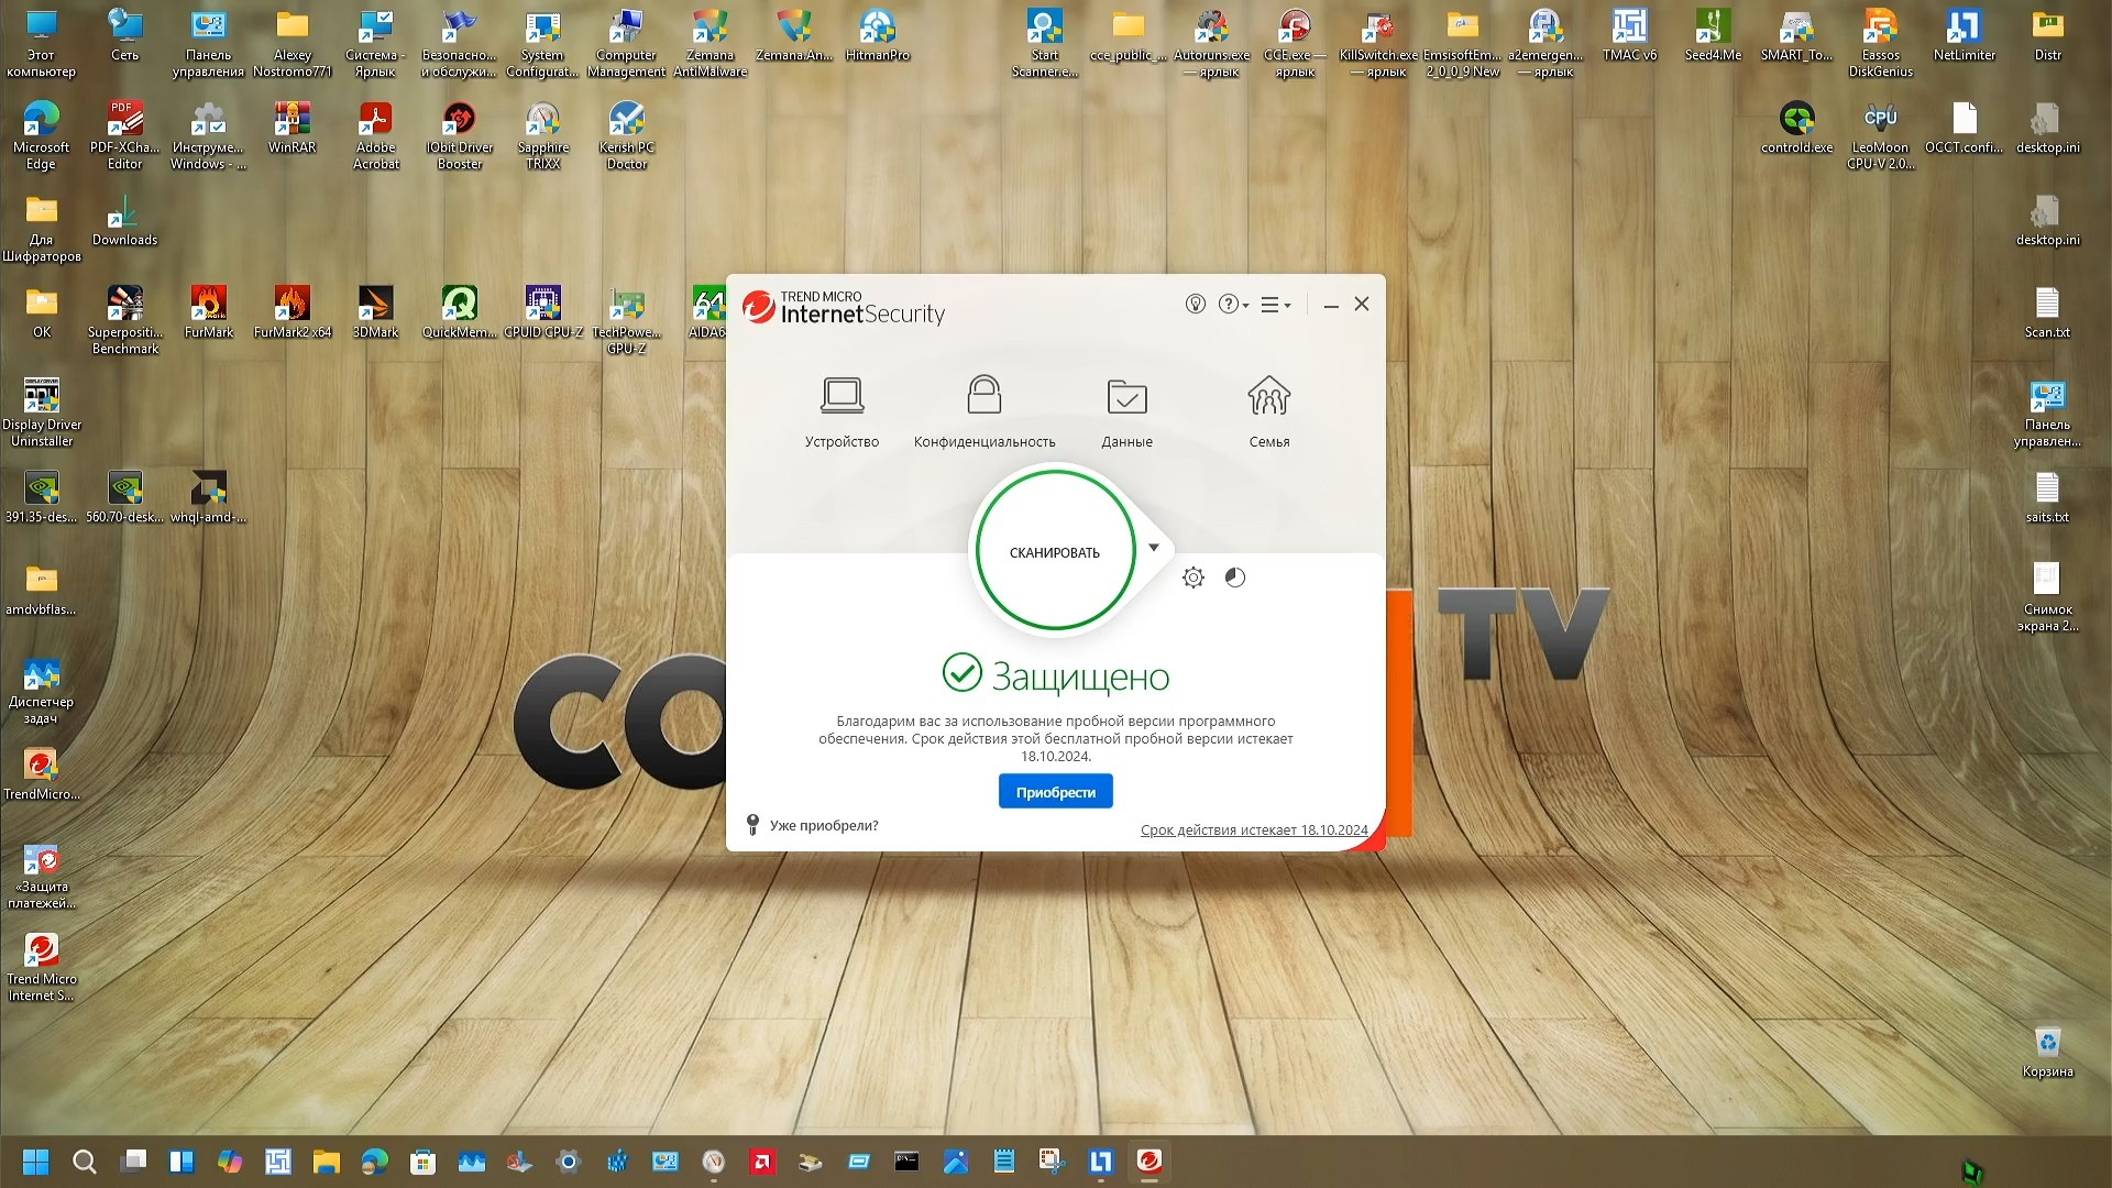The height and width of the screenshot is (1188, 2112).
Task: Click the Защищено status checkmark
Action: tap(962, 673)
